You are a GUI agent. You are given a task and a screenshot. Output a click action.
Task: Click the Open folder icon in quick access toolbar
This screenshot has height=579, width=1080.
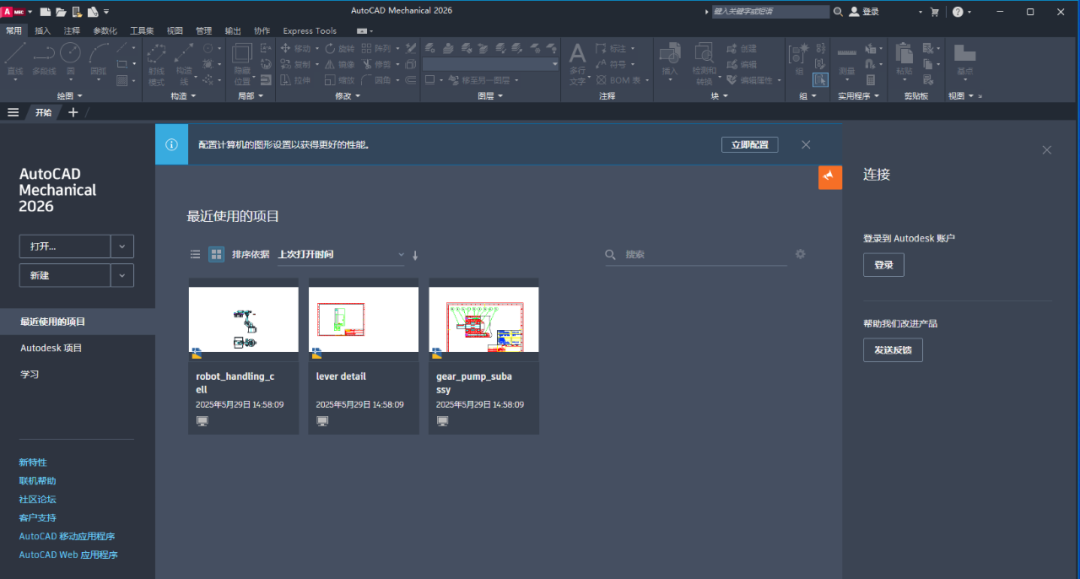click(x=61, y=12)
